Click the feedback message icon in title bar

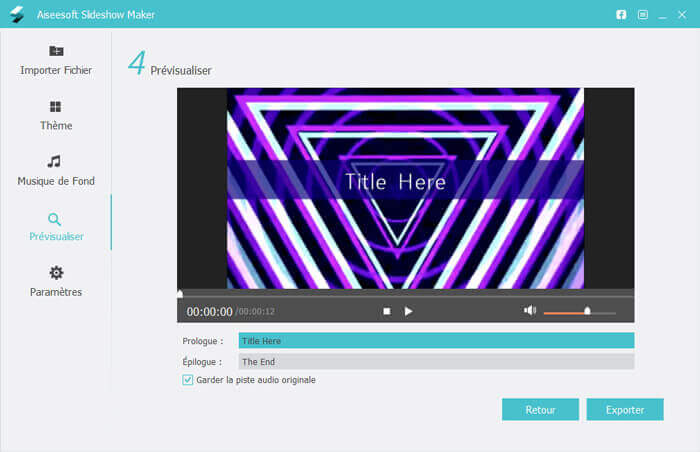tap(643, 15)
